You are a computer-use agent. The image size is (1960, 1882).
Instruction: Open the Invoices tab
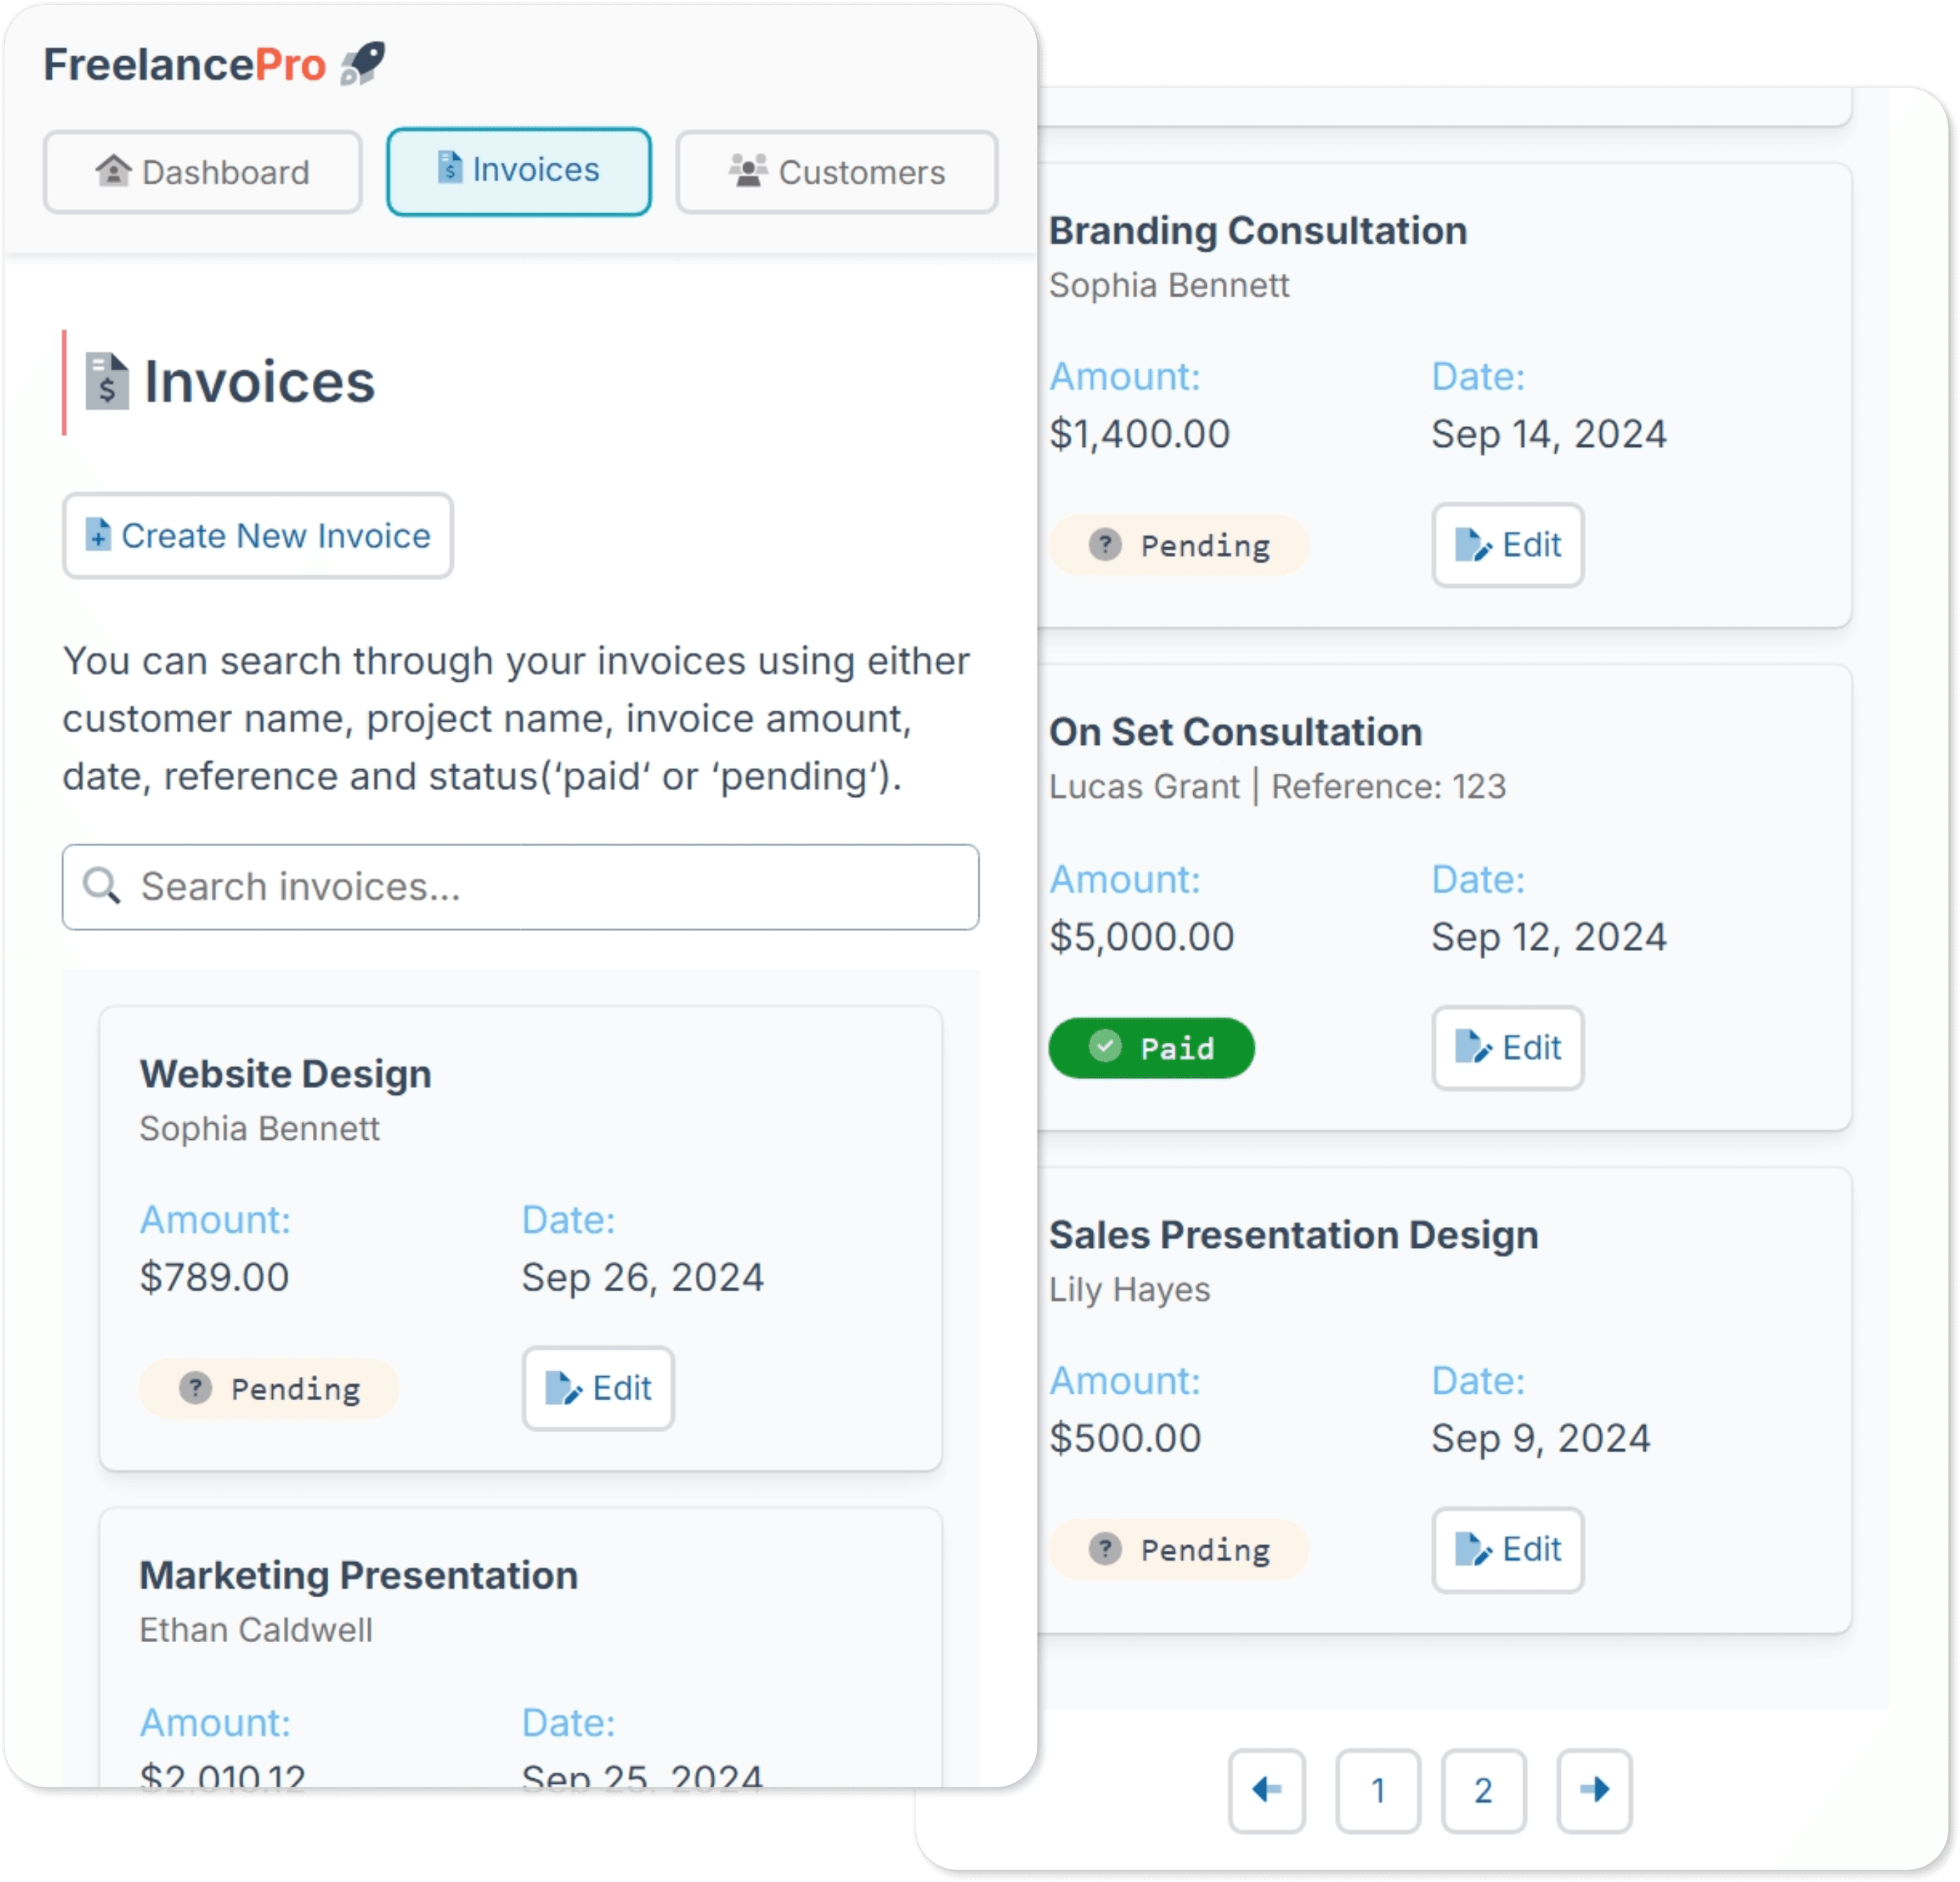pyautogui.click(x=518, y=170)
